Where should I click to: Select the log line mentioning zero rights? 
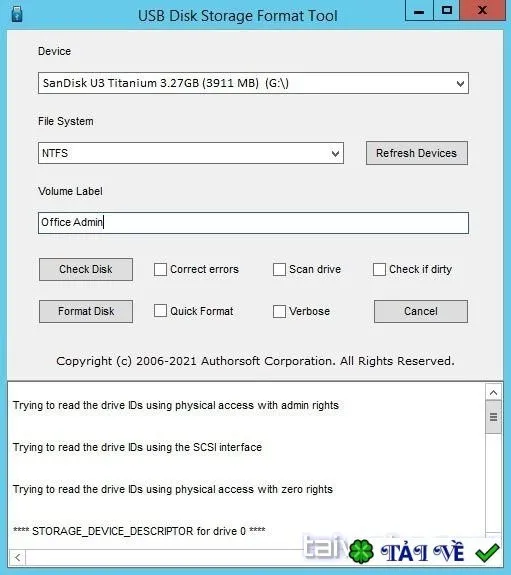click(173, 490)
